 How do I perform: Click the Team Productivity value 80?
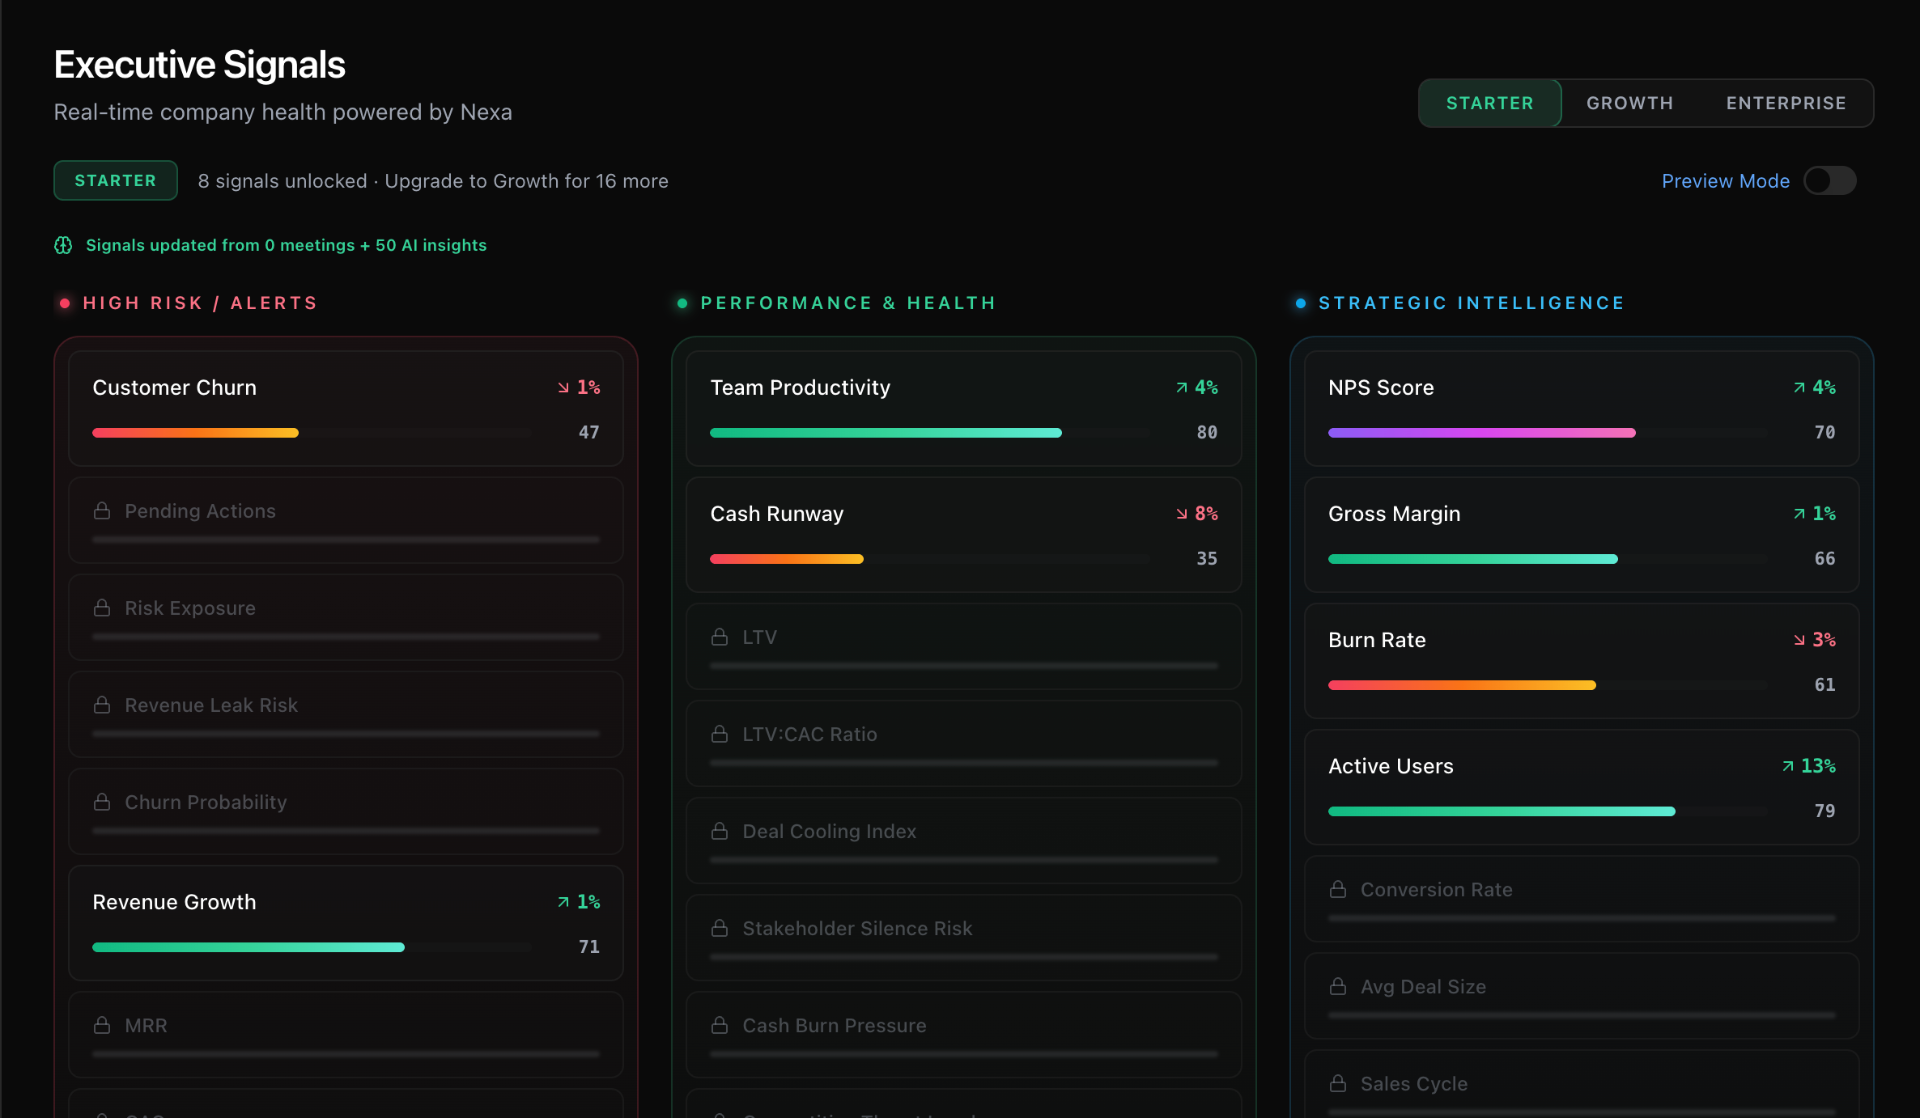[1207, 433]
